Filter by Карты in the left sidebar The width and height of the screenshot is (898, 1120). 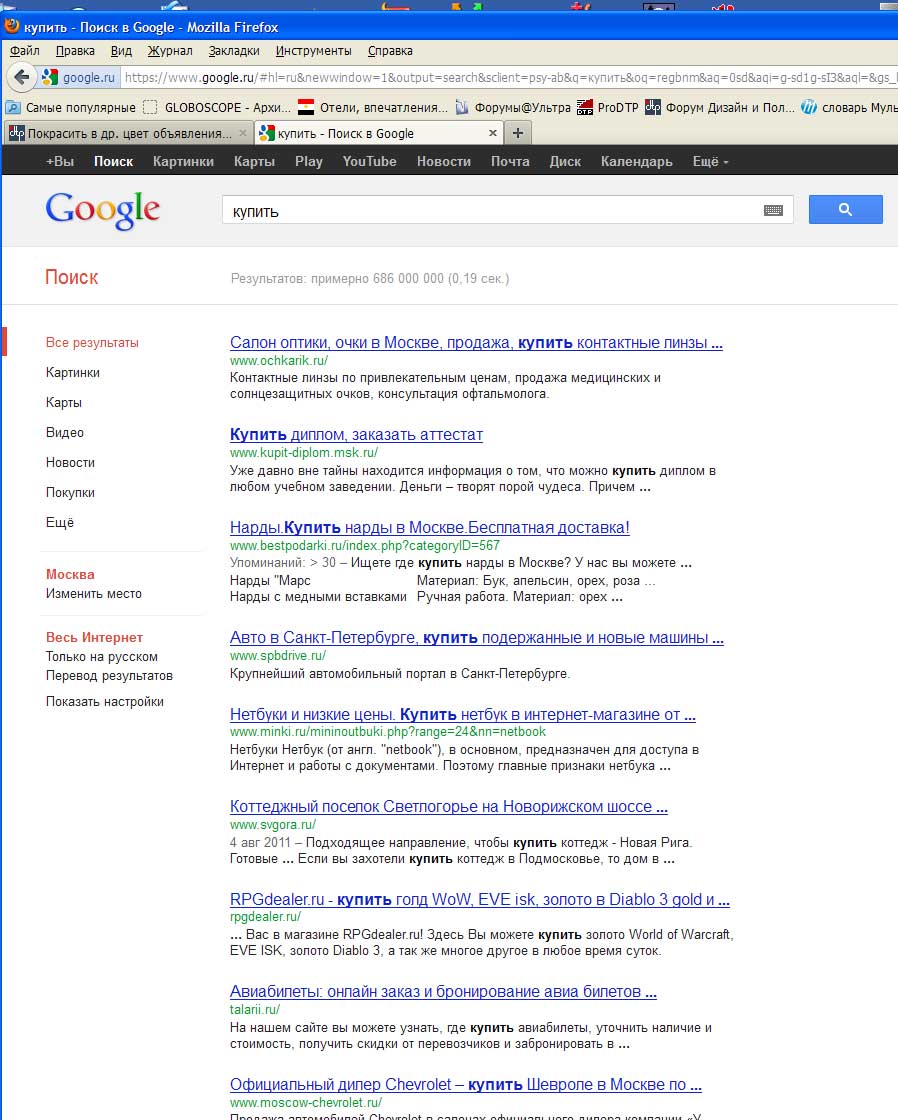64,403
